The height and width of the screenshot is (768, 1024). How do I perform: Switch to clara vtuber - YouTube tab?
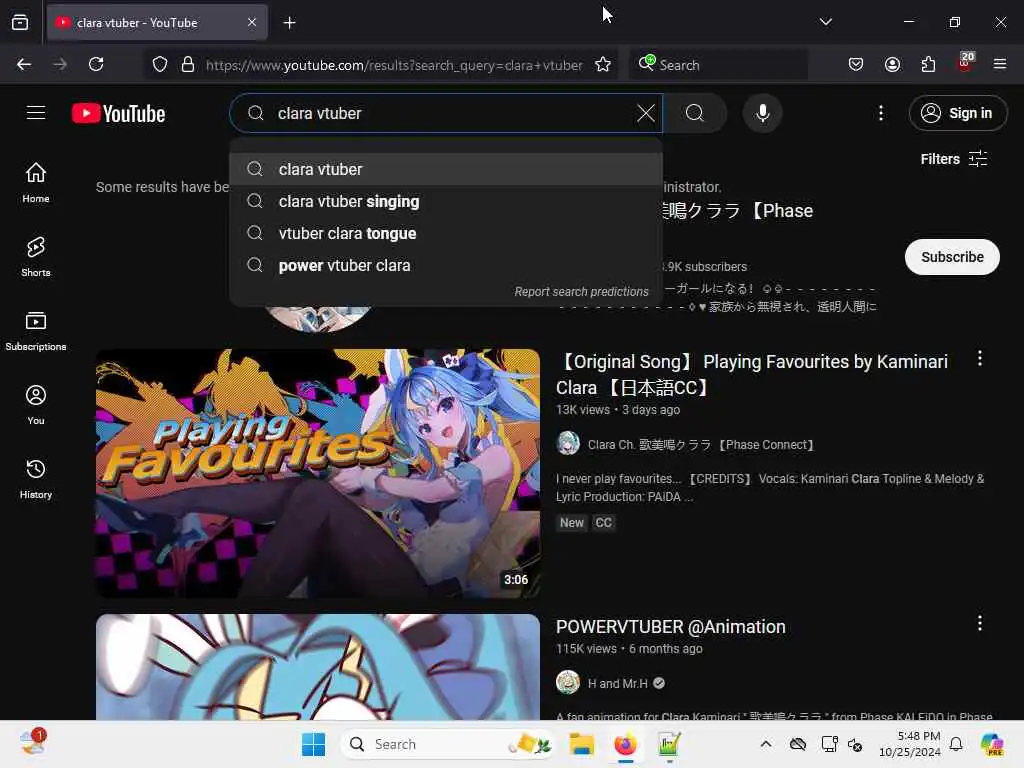(x=157, y=22)
